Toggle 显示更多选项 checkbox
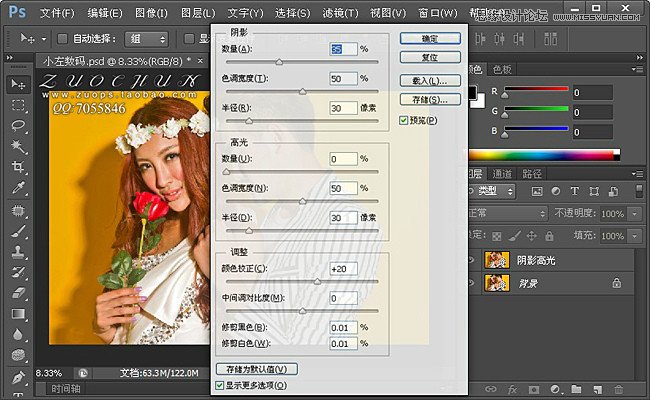Viewport: 650px width, 400px height. (220, 385)
